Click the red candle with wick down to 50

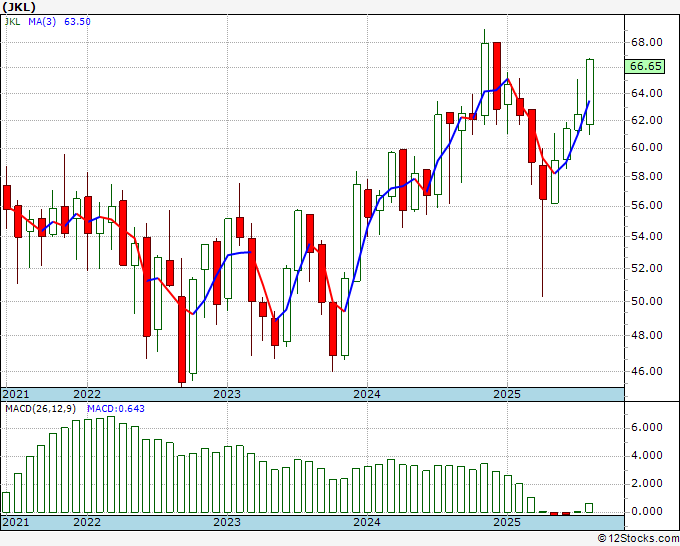[x=543, y=182]
